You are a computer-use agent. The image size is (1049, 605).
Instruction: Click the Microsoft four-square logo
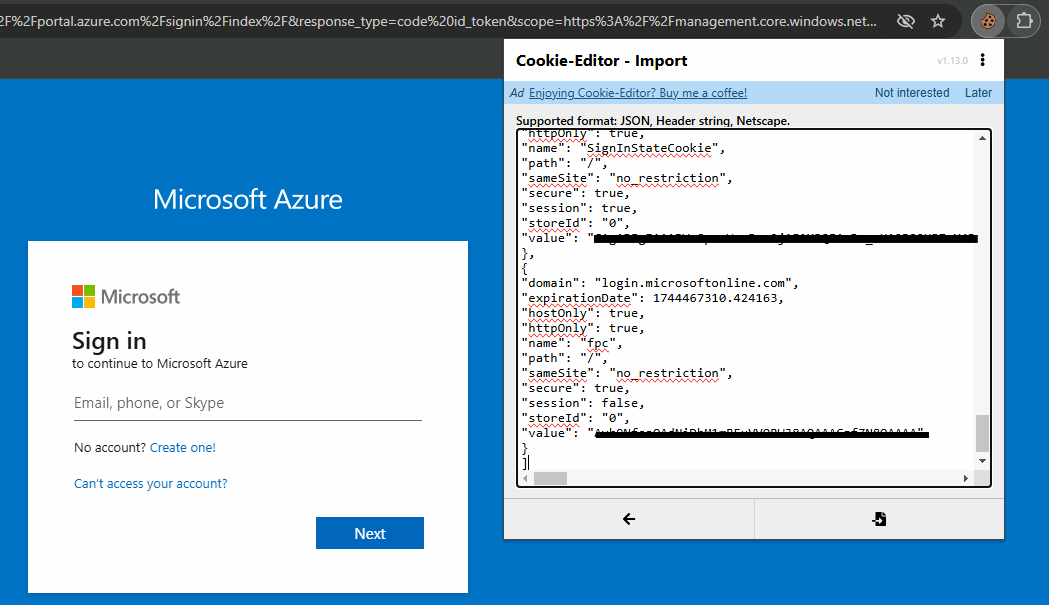[x=86, y=296]
